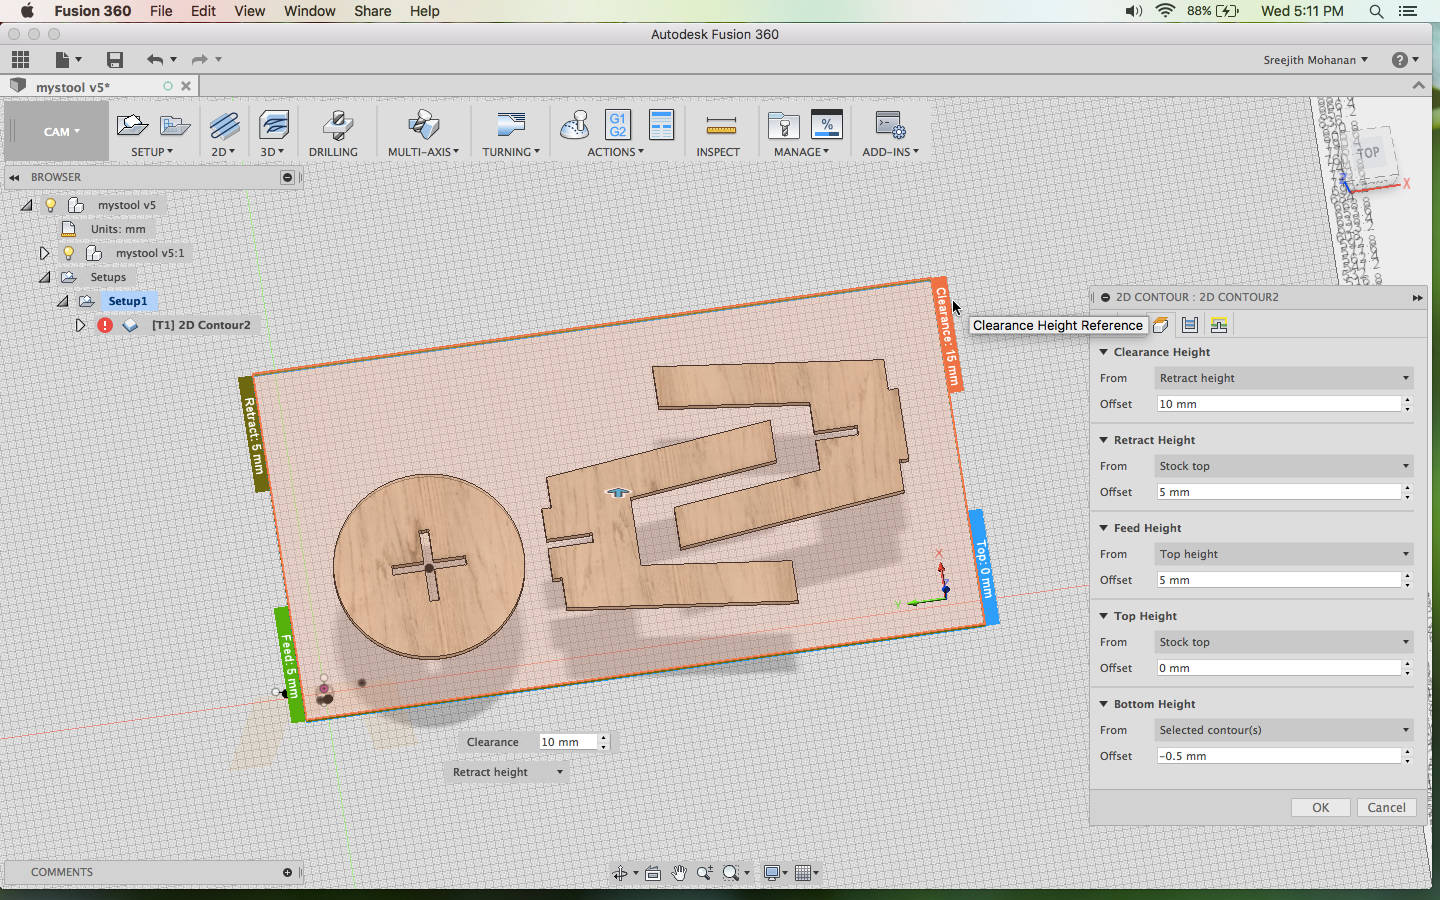
Task: Click the Geometry tab icon in 2D Contour
Action: [1160, 325]
